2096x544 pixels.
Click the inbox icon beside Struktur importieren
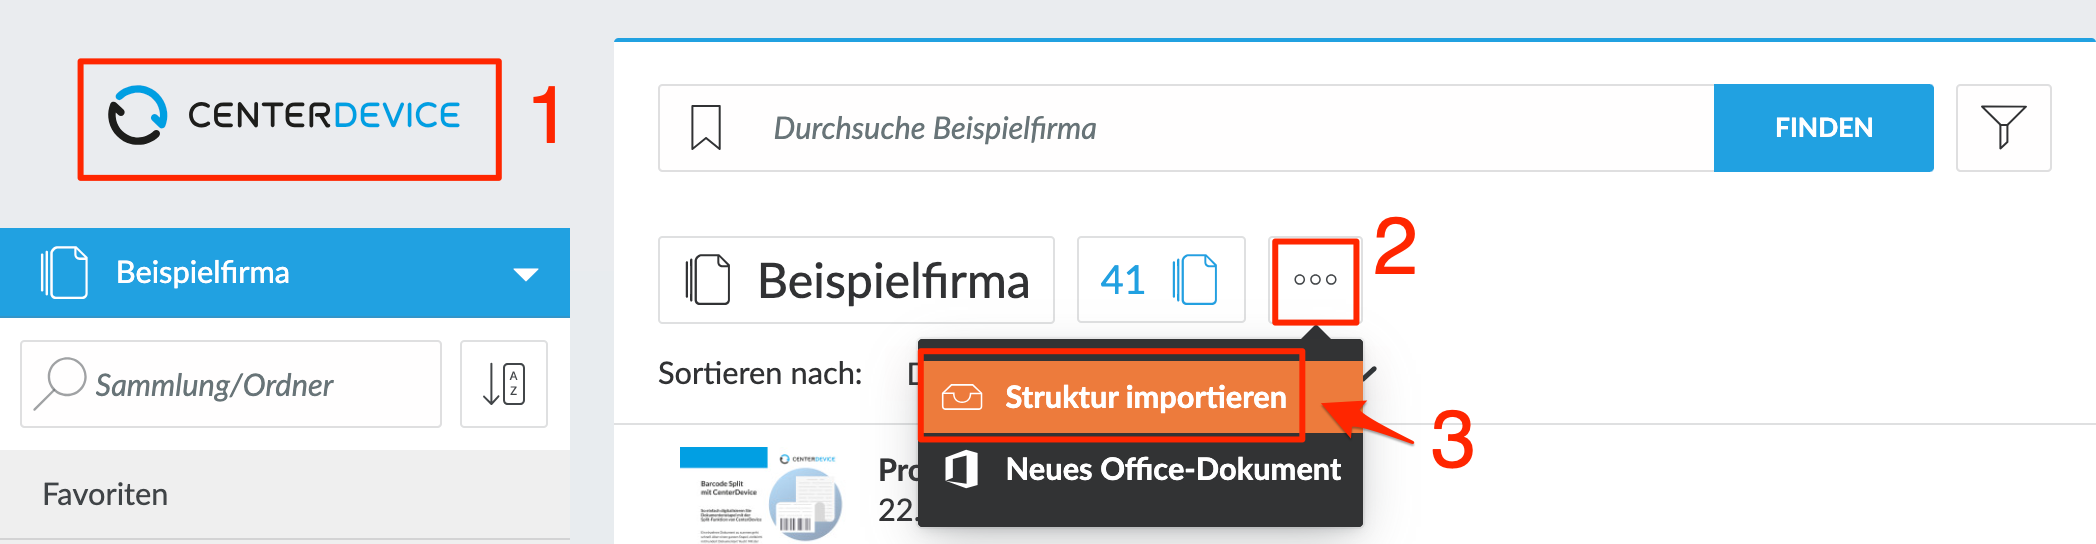(x=961, y=397)
